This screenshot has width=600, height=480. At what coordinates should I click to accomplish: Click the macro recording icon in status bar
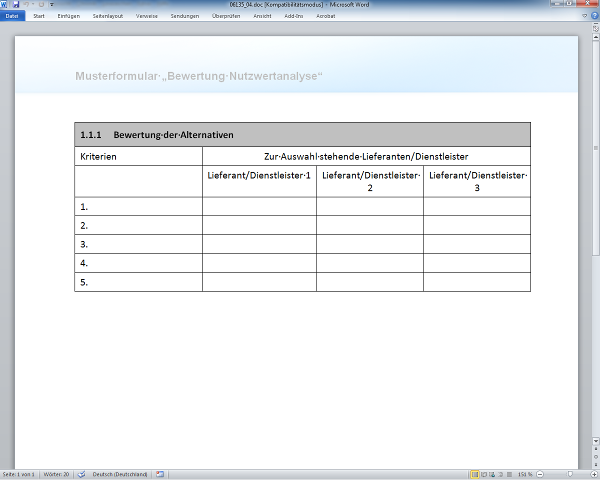coord(160,474)
